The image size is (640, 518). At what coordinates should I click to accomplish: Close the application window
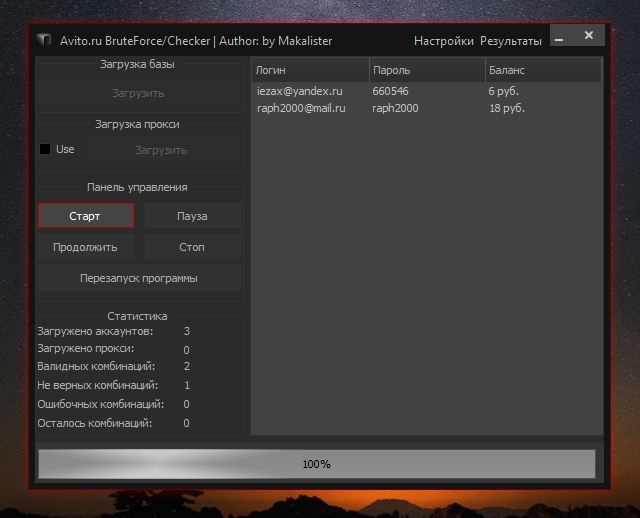pyautogui.click(x=589, y=36)
